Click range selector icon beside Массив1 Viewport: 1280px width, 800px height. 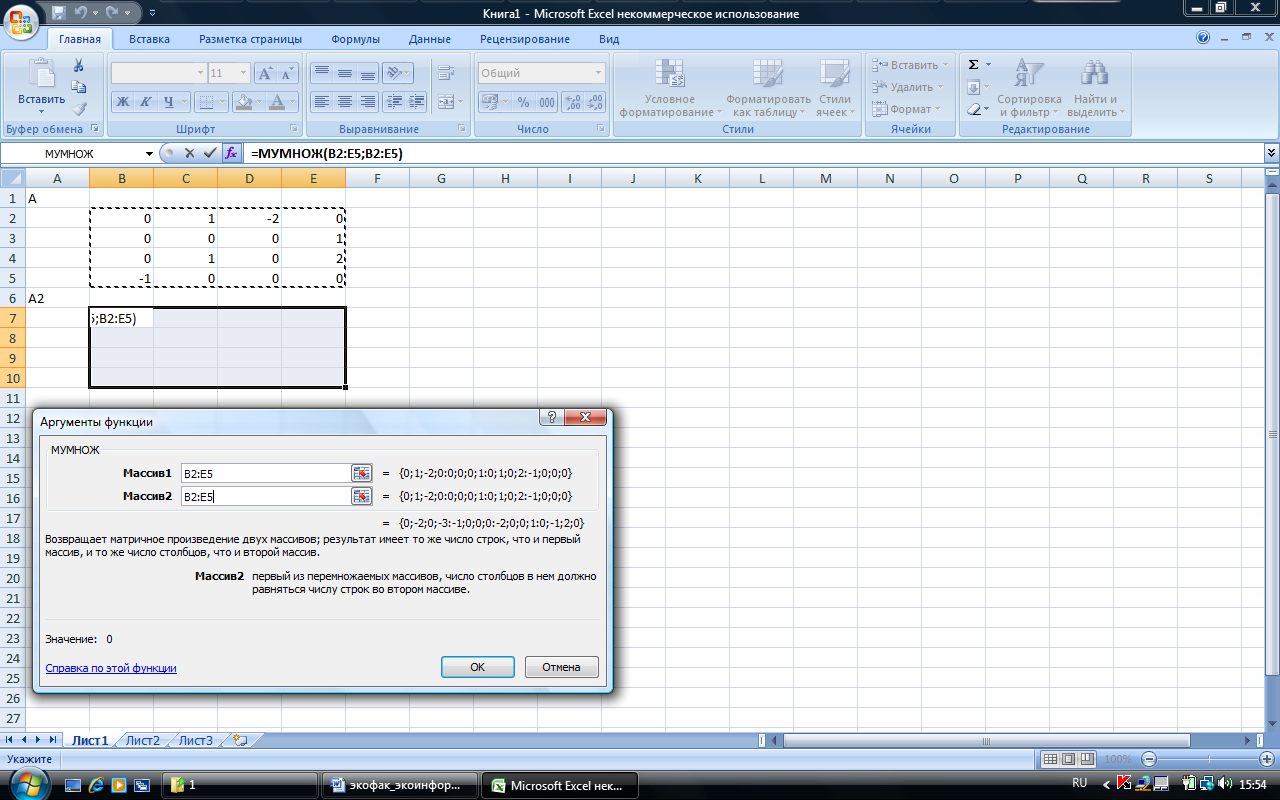tap(361, 473)
